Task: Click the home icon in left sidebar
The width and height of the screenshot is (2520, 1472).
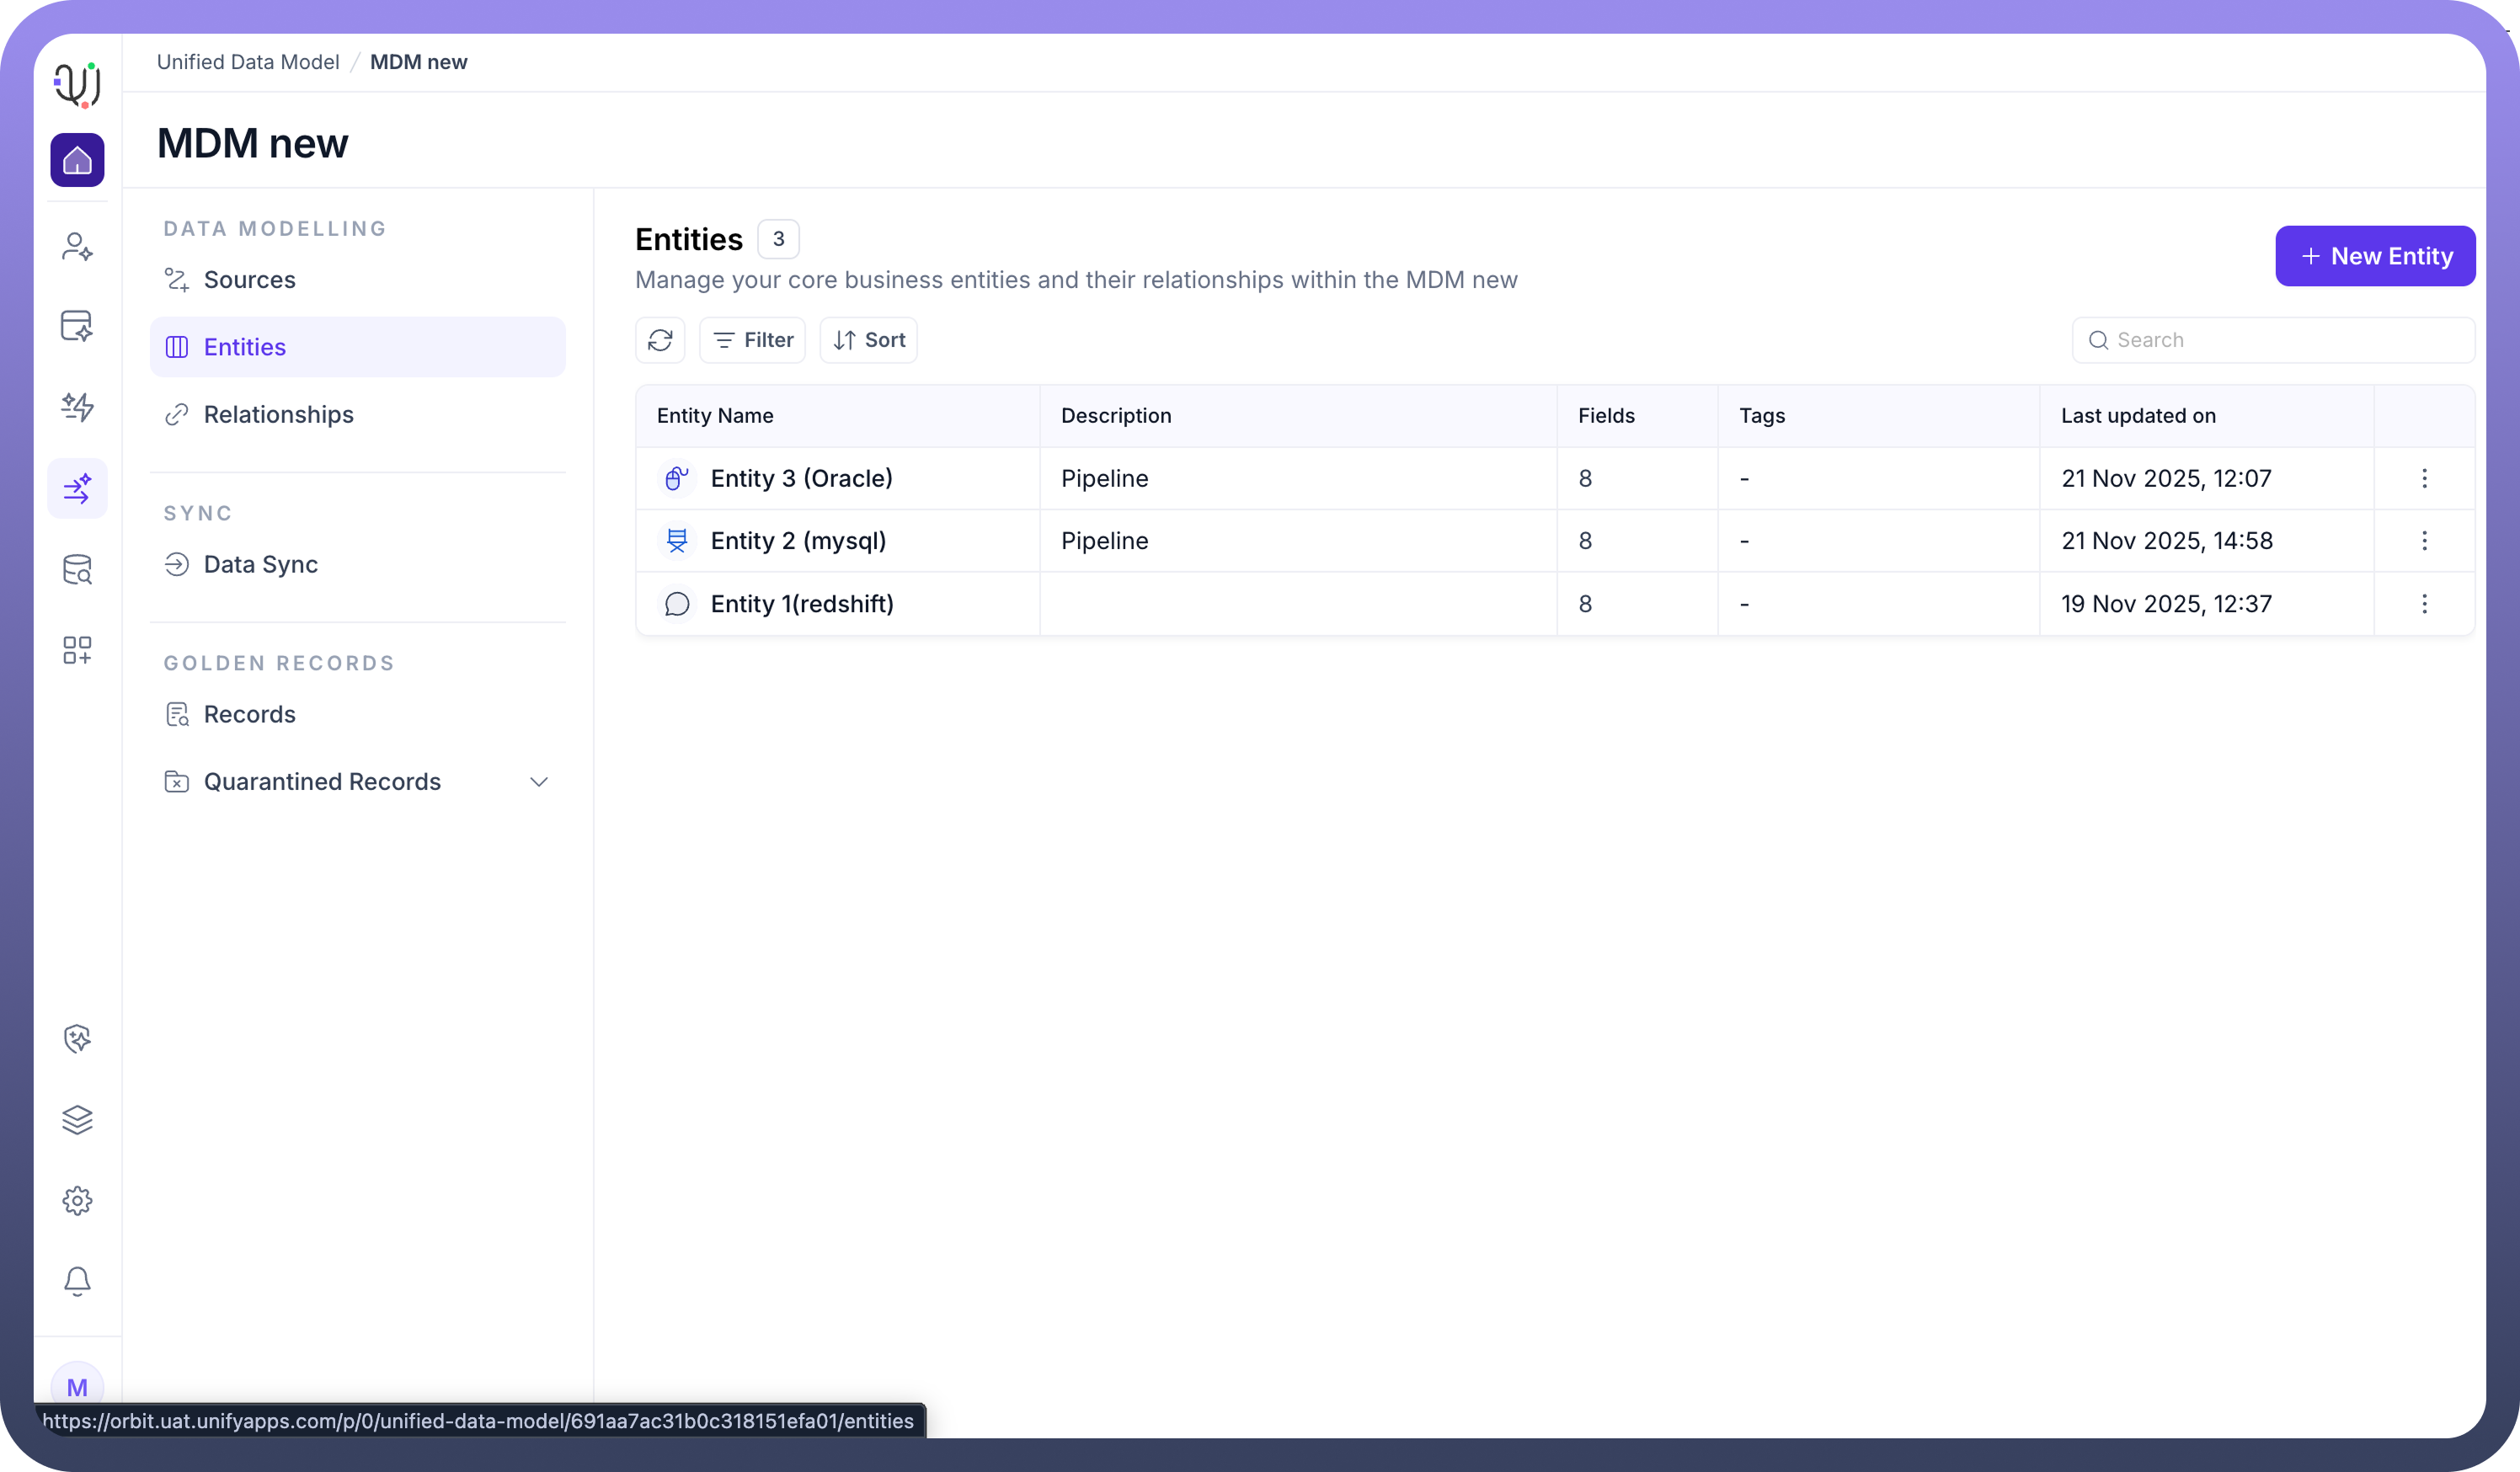Action: [77, 160]
